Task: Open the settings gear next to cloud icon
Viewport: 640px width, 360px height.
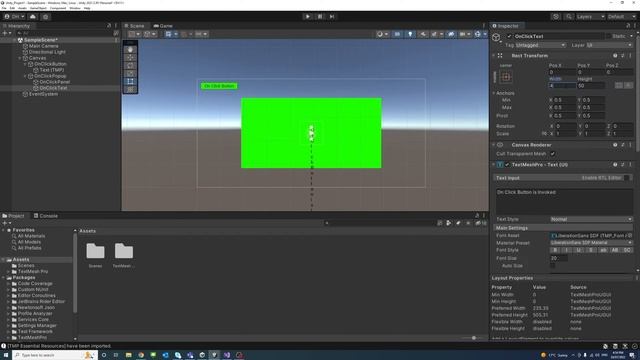Action: click(x=46, y=17)
